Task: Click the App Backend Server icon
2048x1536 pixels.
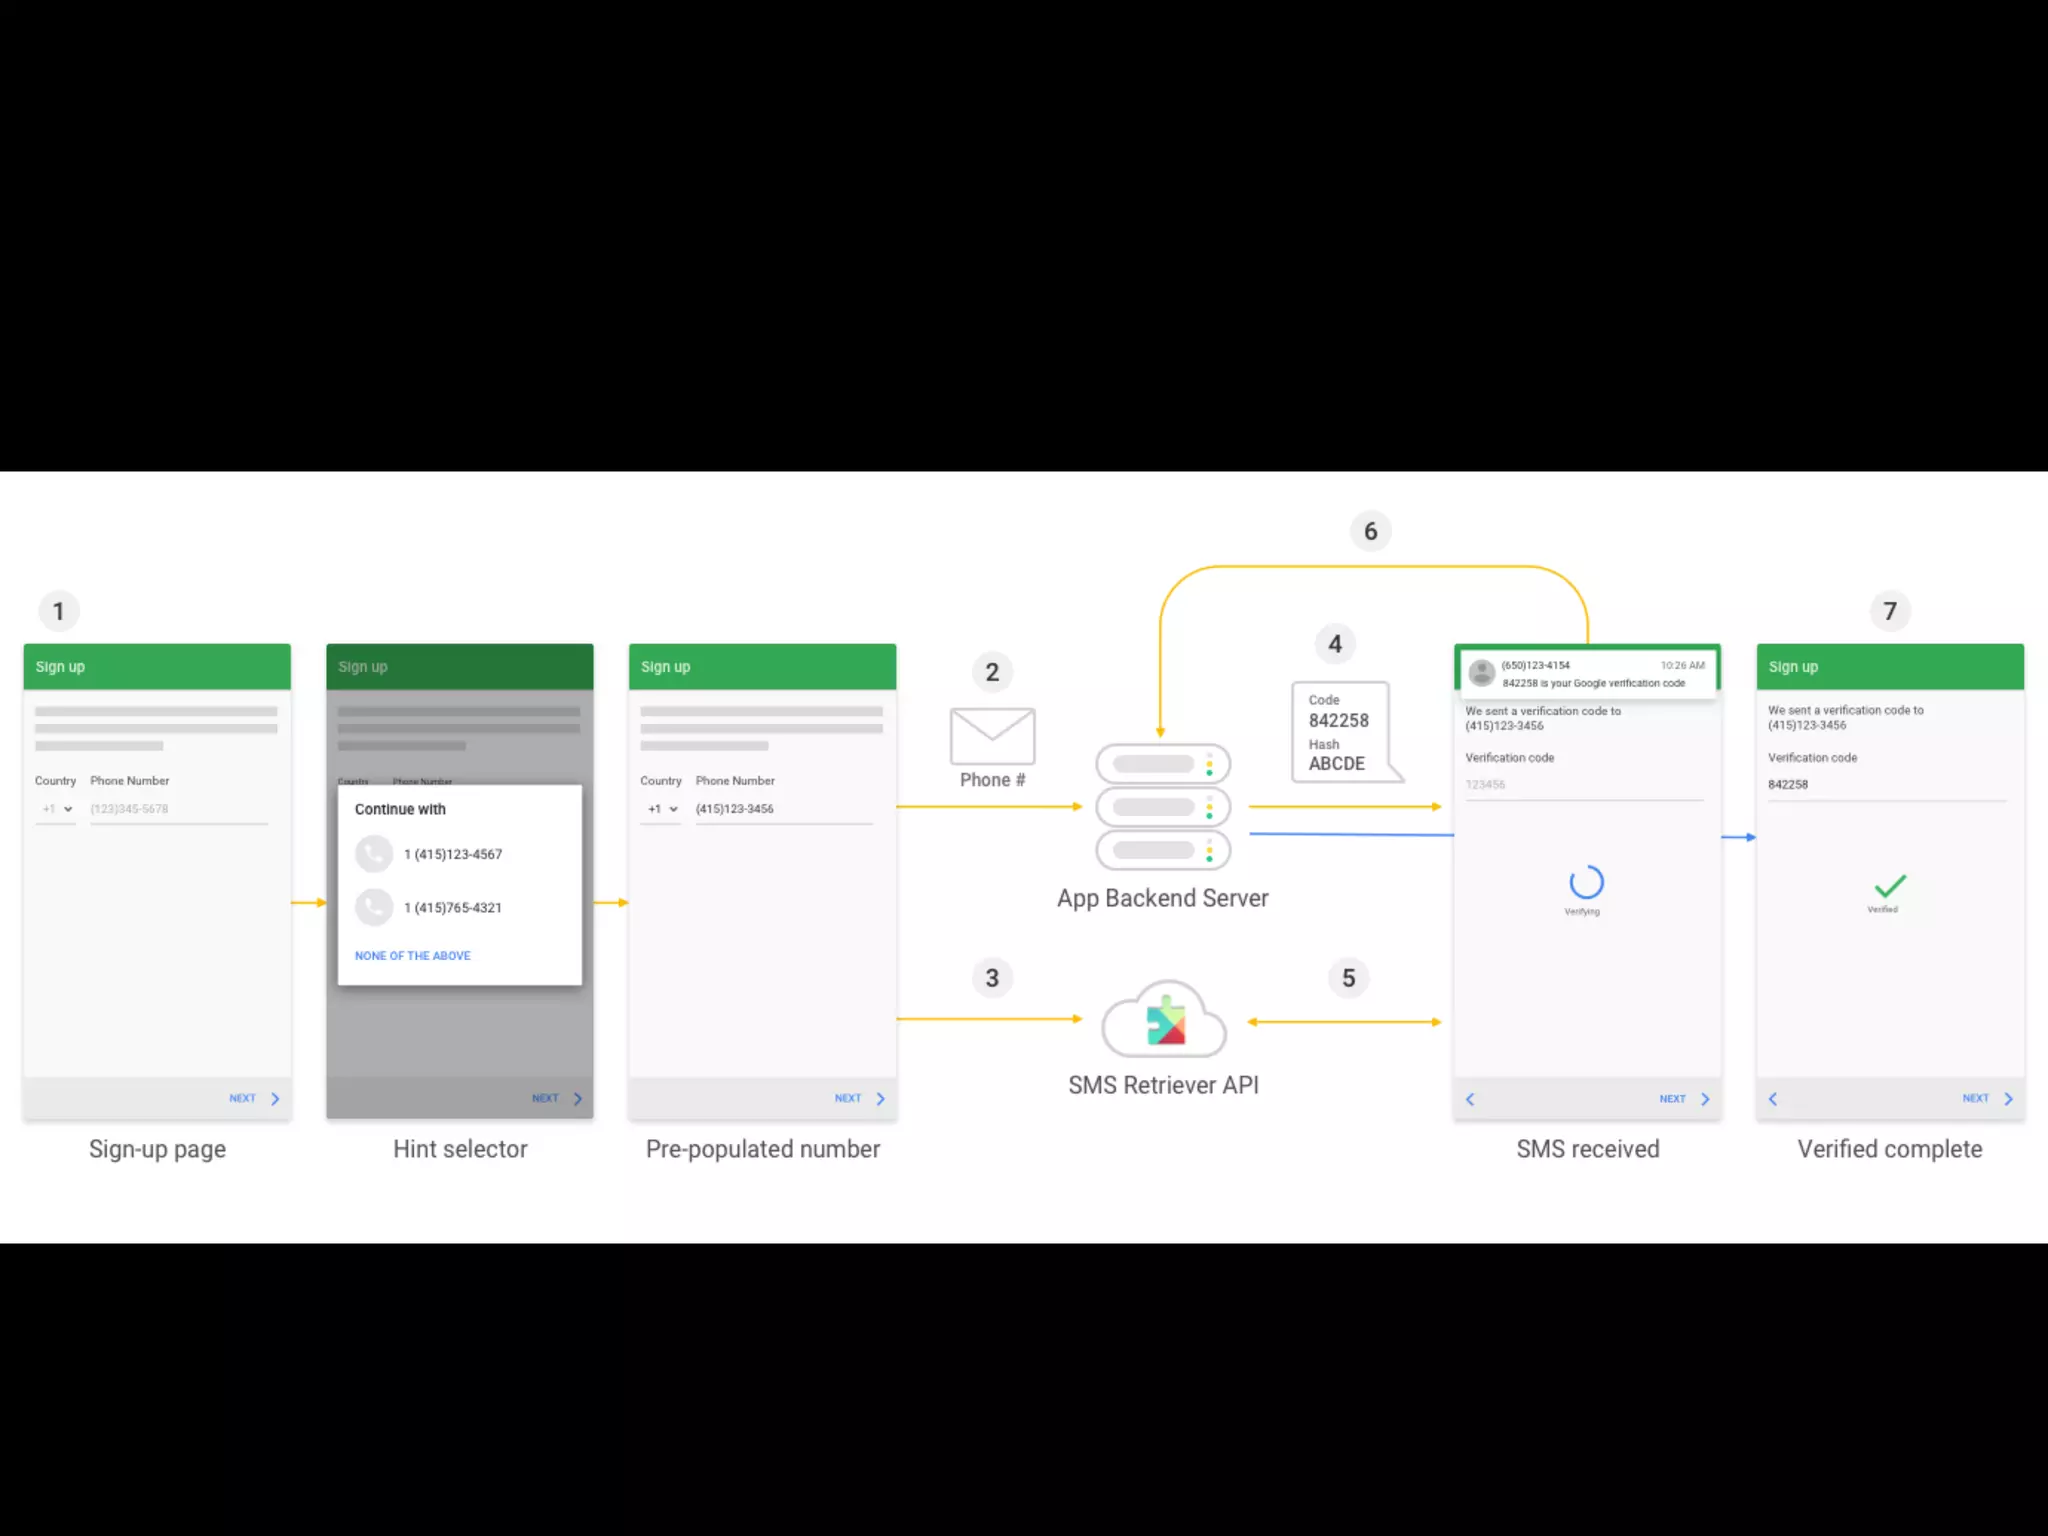Action: (1163, 807)
